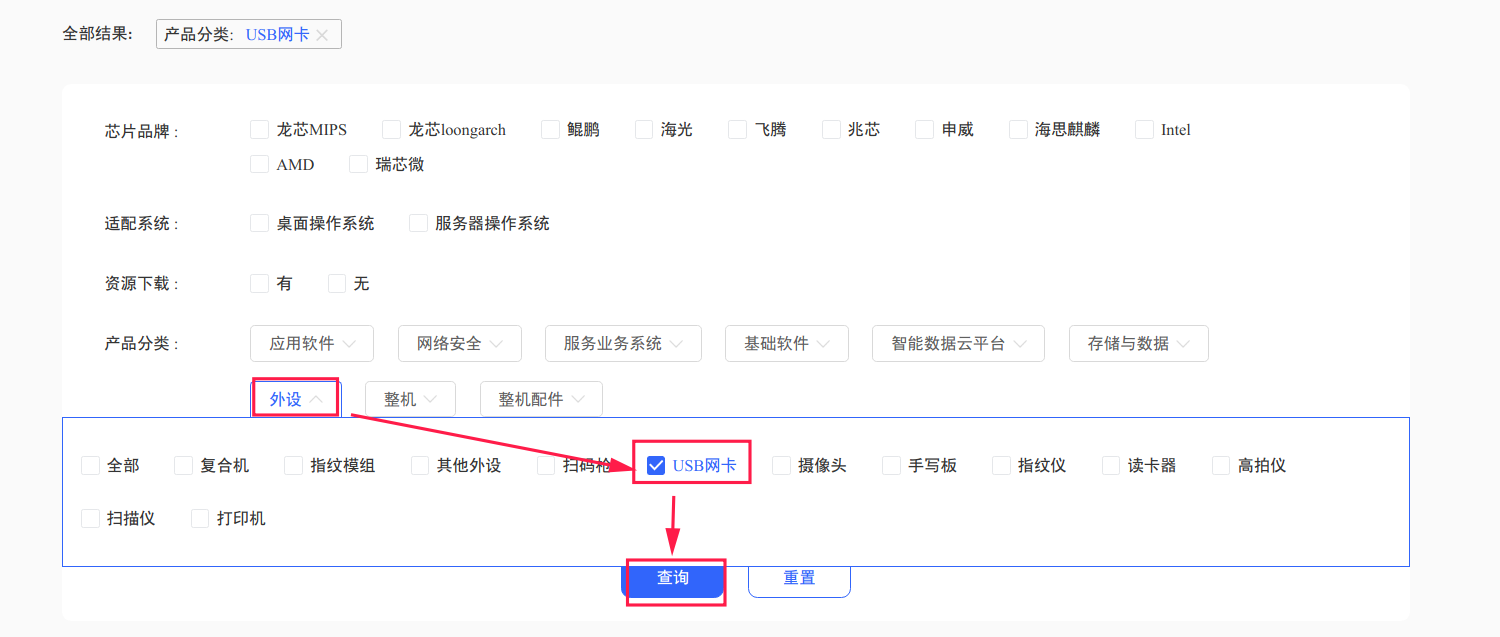This screenshot has width=1500, height=637.
Task: Select the 复合机 checkbox
Action: click(184, 465)
